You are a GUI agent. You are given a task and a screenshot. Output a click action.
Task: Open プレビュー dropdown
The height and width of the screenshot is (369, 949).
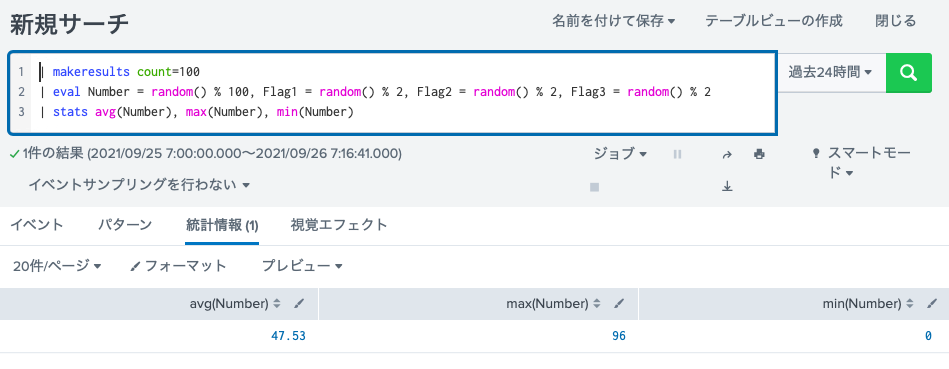[x=302, y=266]
